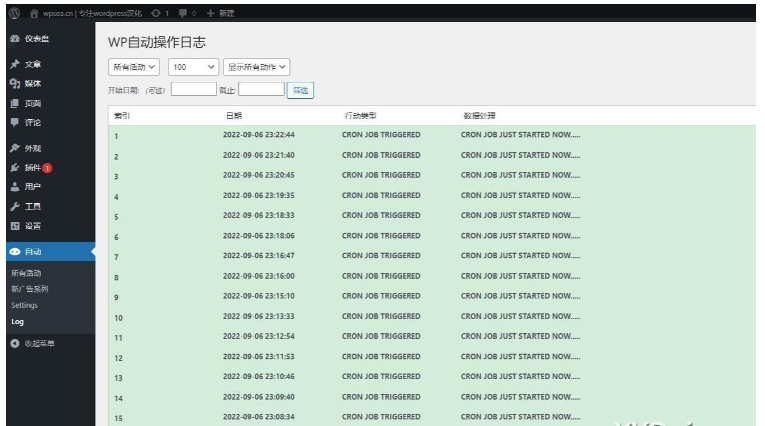This screenshot has height=426, width=765.
Task: Click 收起菜单 to collapse the sidebar
Action: (x=38, y=345)
